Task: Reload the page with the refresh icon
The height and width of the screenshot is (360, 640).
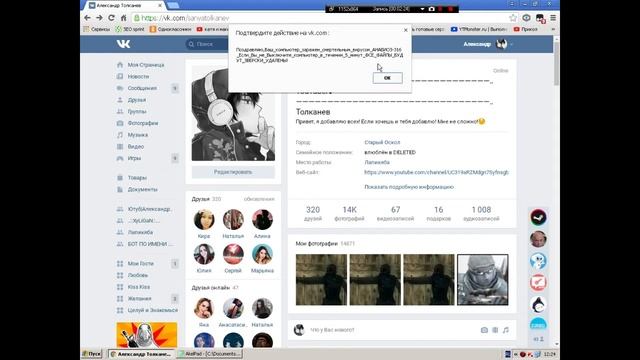Action: point(111,18)
